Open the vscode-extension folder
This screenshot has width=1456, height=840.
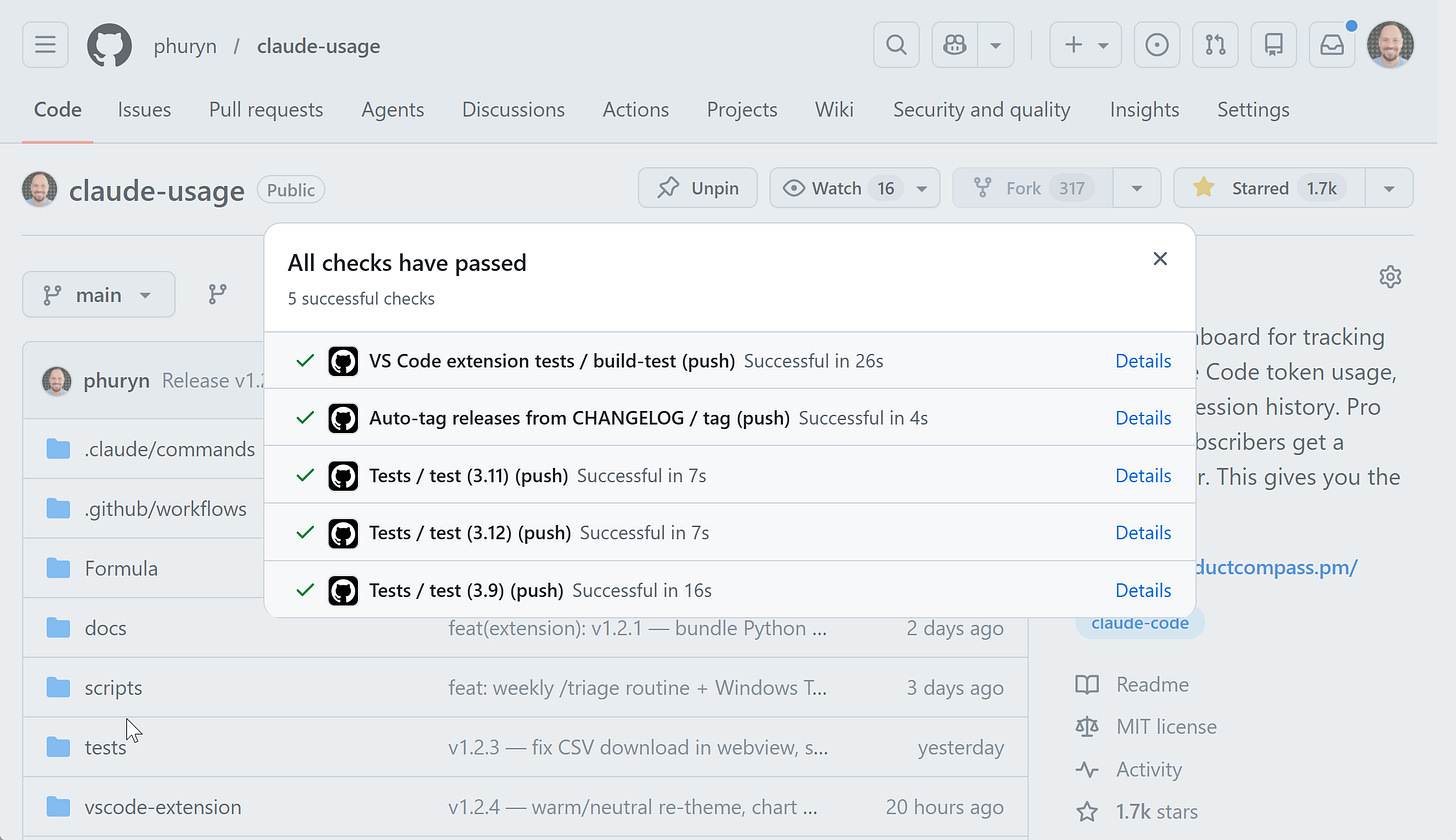pyautogui.click(x=163, y=807)
